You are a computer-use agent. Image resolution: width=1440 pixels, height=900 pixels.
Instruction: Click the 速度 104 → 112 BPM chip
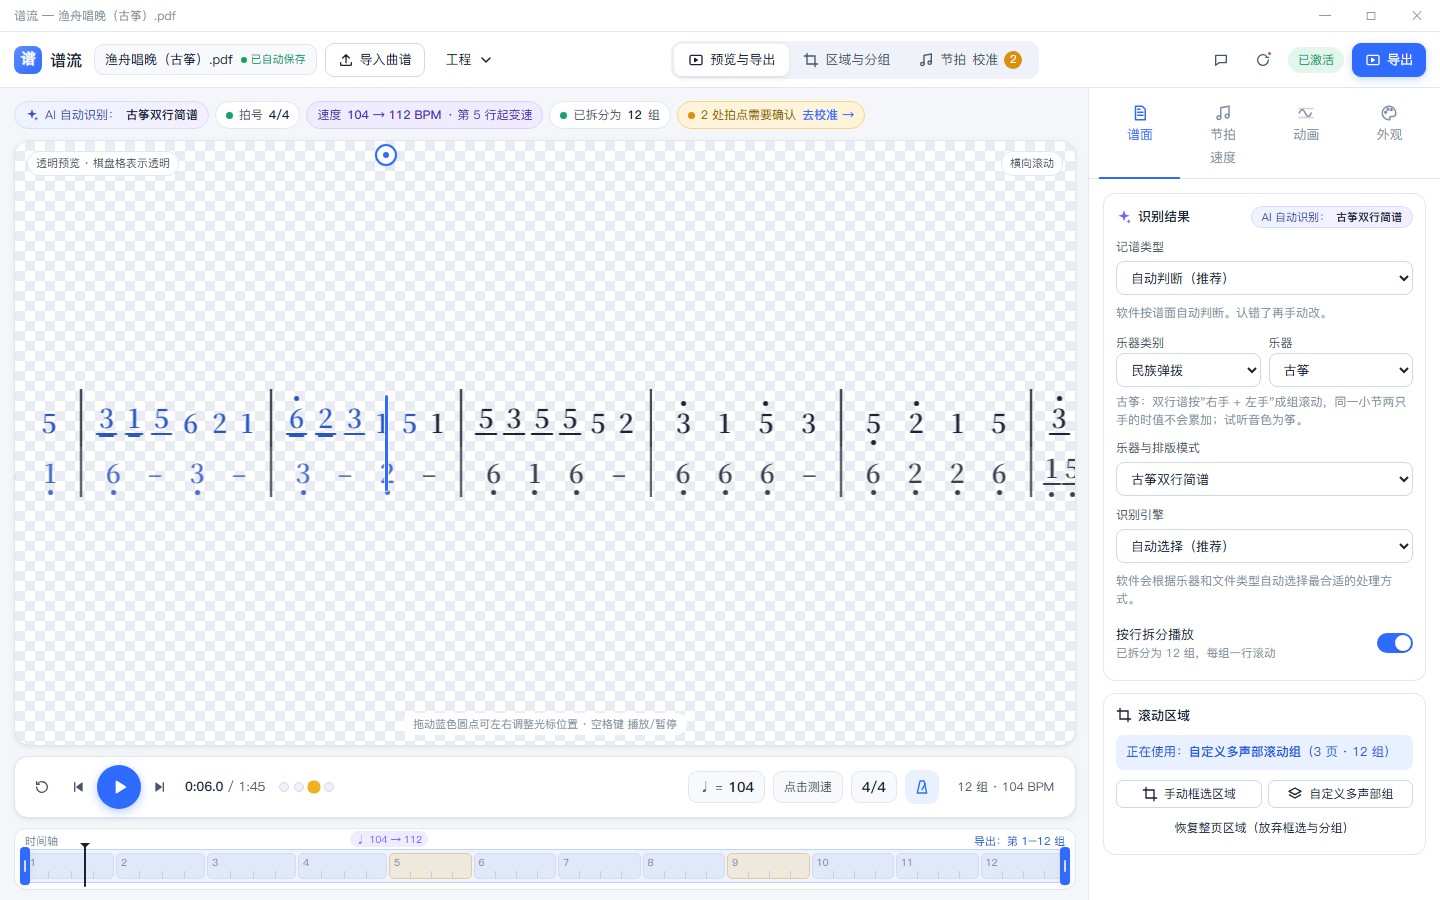tap(425, 115)
